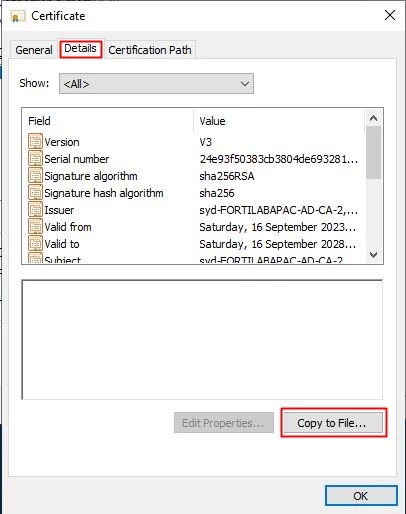Viewport: 406px width, 514px height.
Task: Click the Version field icon
Action: click(x=35, y=141)
